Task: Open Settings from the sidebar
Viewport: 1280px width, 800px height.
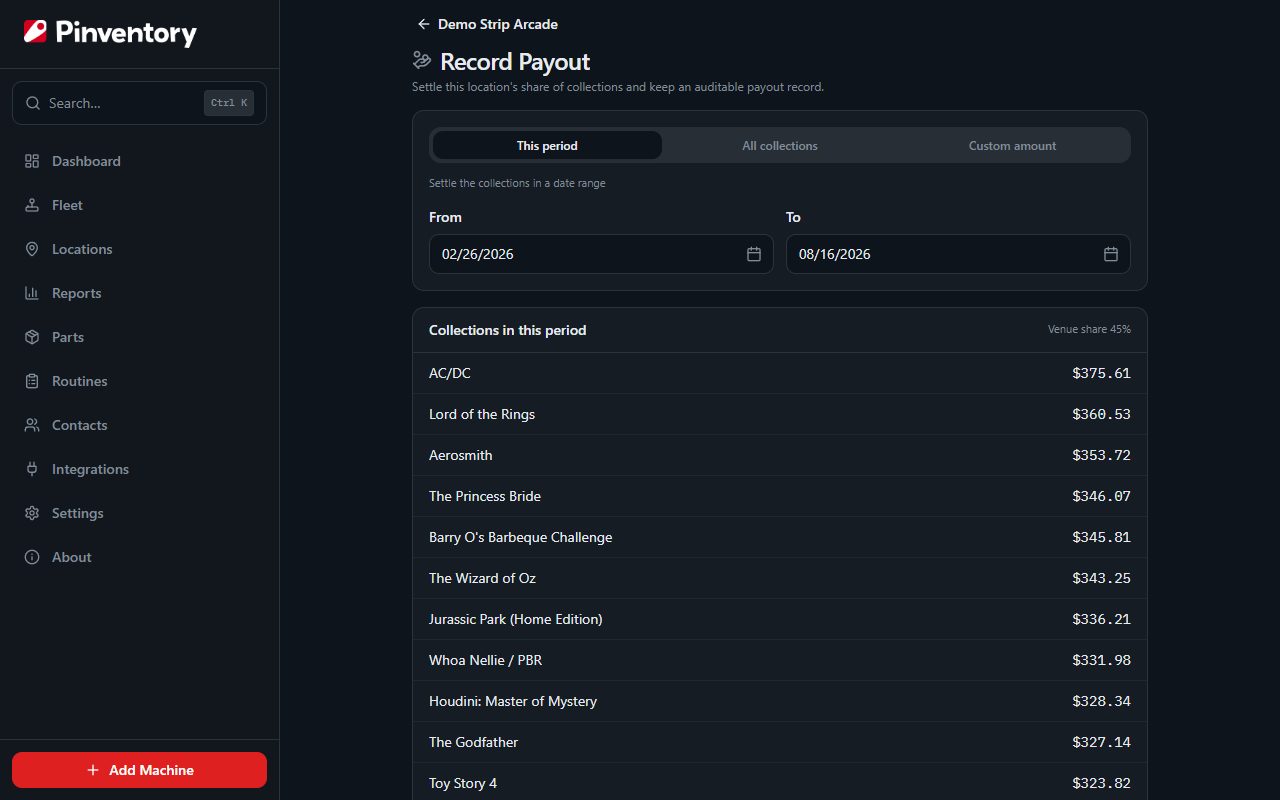Action: (139, 513)
